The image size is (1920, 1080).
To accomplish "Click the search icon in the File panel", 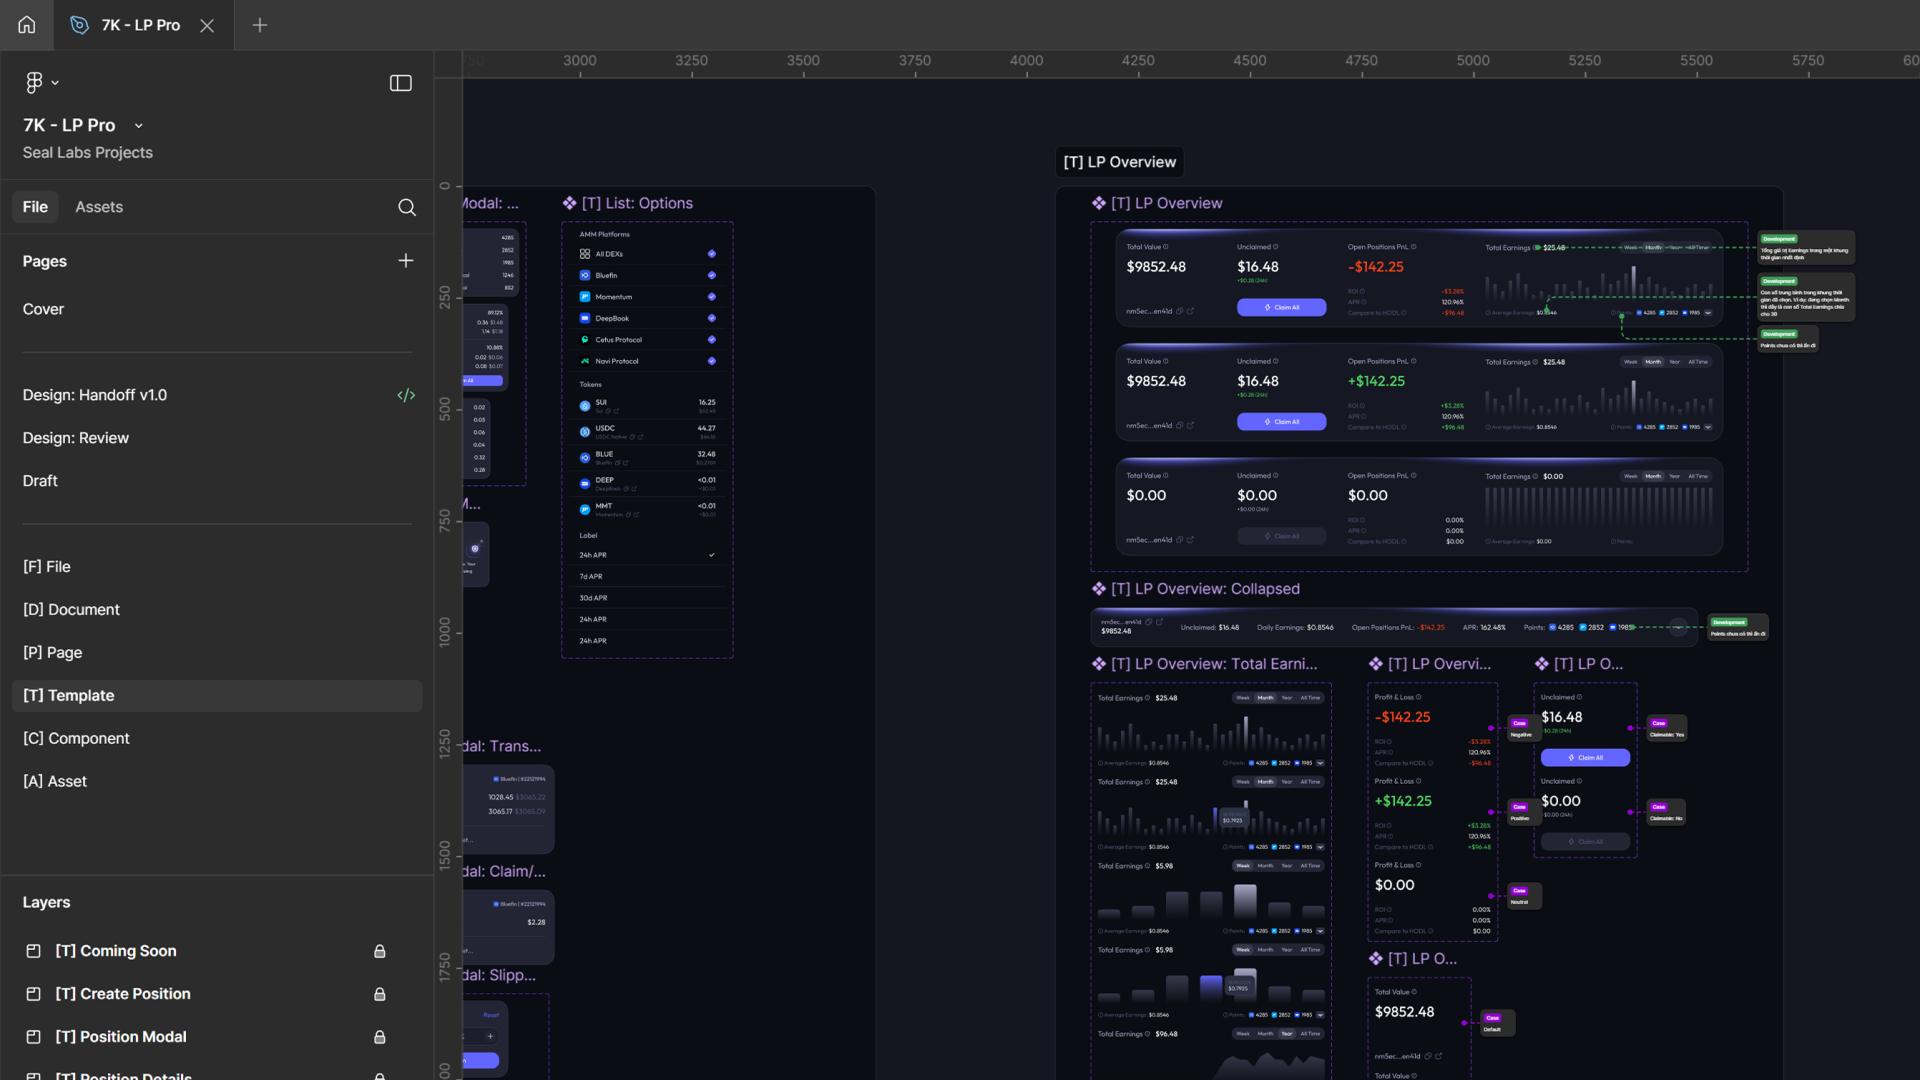I will click(407, 207).
